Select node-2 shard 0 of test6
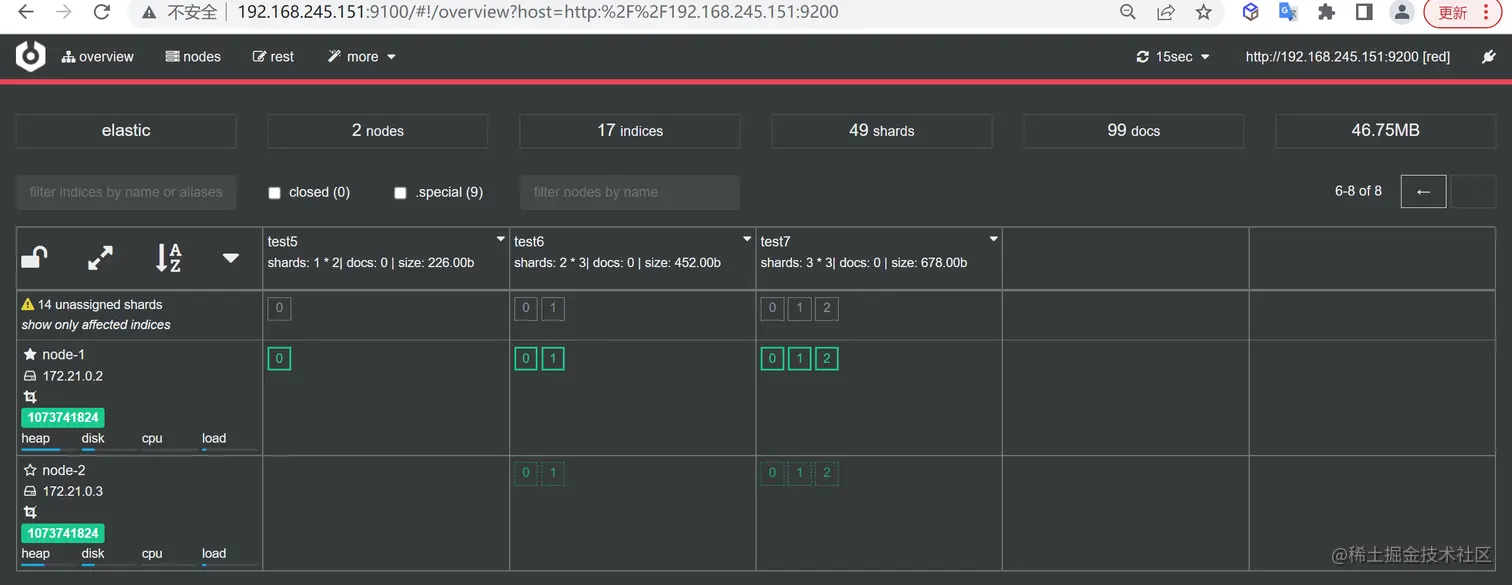 point(526,473)
